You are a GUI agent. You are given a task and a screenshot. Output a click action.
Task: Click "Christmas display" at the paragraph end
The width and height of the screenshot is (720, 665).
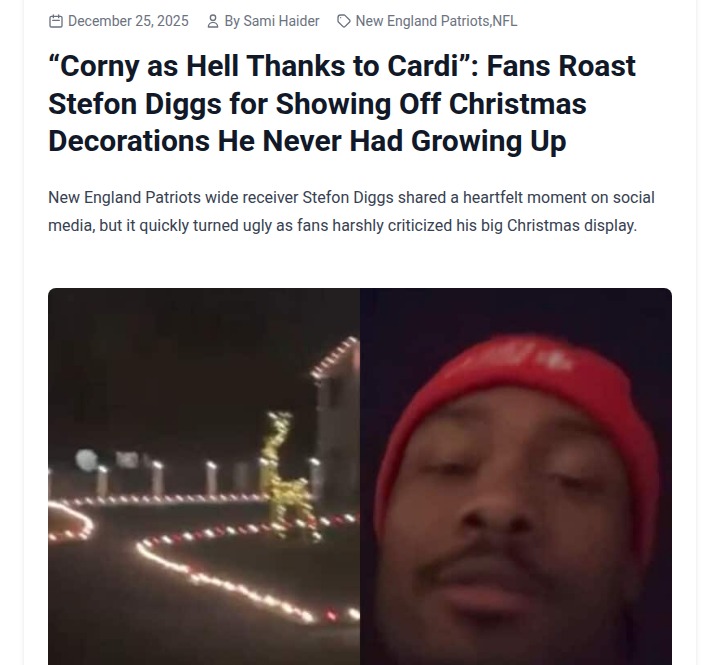(x=572, y=225)
